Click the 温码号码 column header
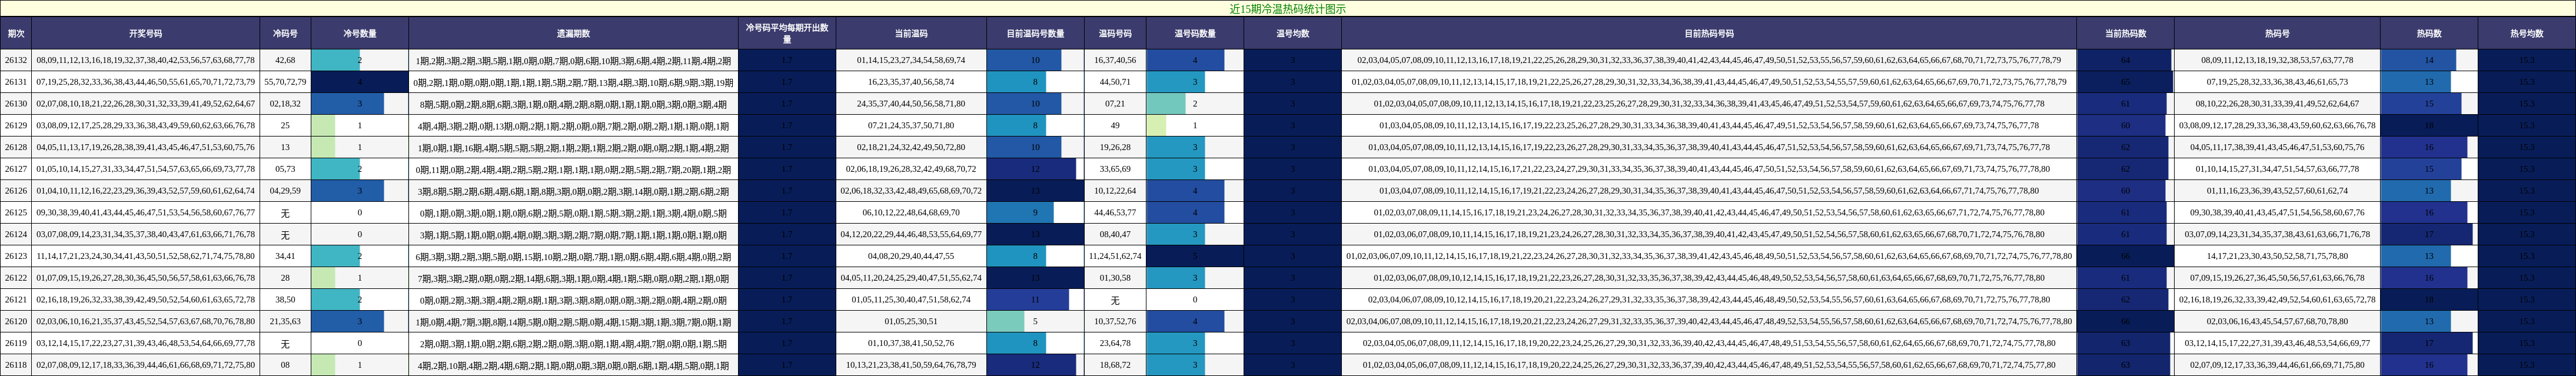Viewport: 2576px width, 376px height. coord(1115,33)
